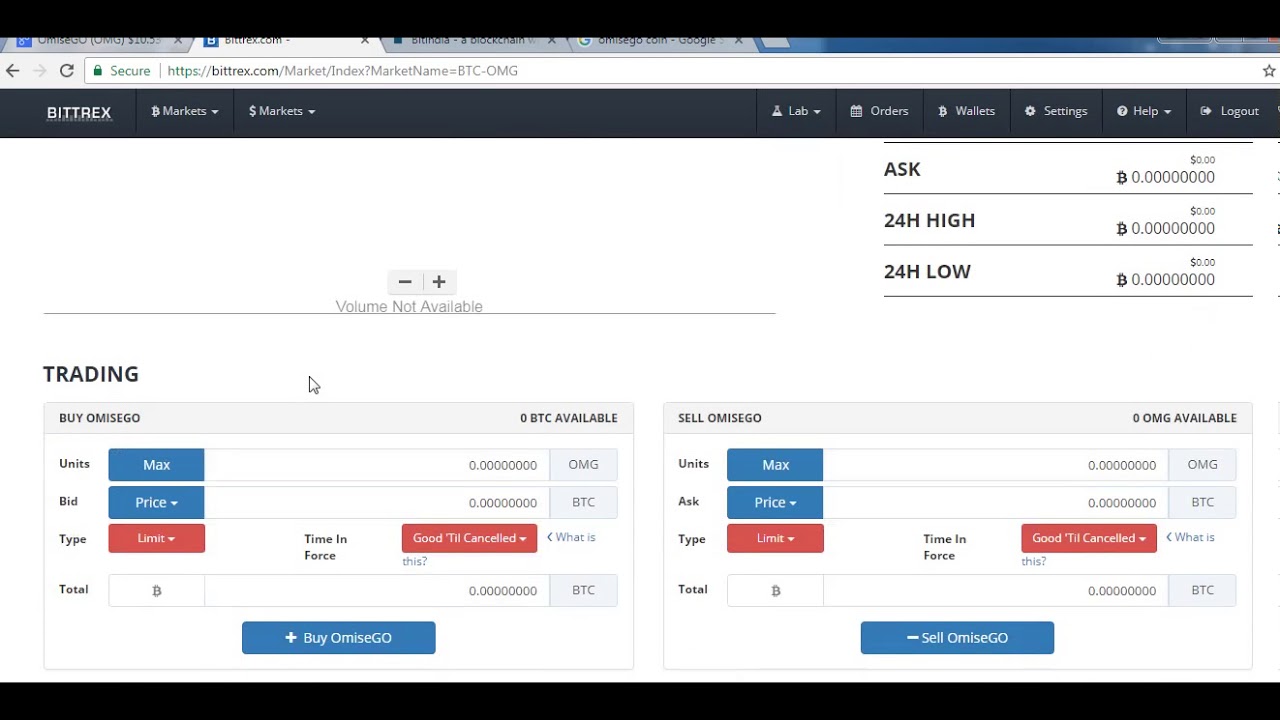Zoom out the chart with minus button
1280x720 pixels.
405,282
